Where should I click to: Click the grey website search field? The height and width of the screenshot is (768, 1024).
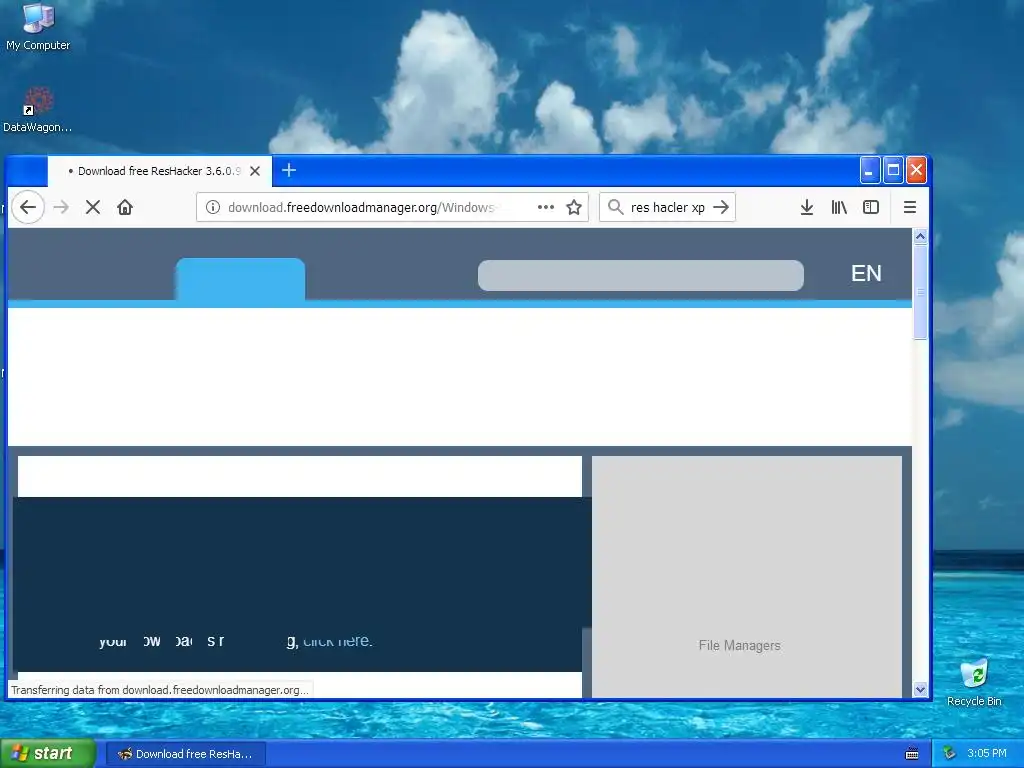(x=641, y=276)
